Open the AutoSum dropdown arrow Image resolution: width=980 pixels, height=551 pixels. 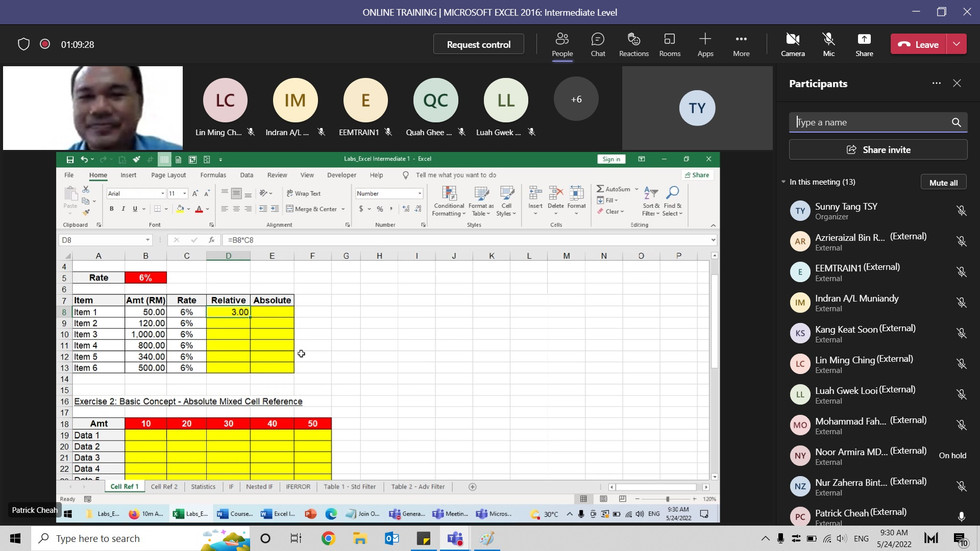click(x=636, y=189)
